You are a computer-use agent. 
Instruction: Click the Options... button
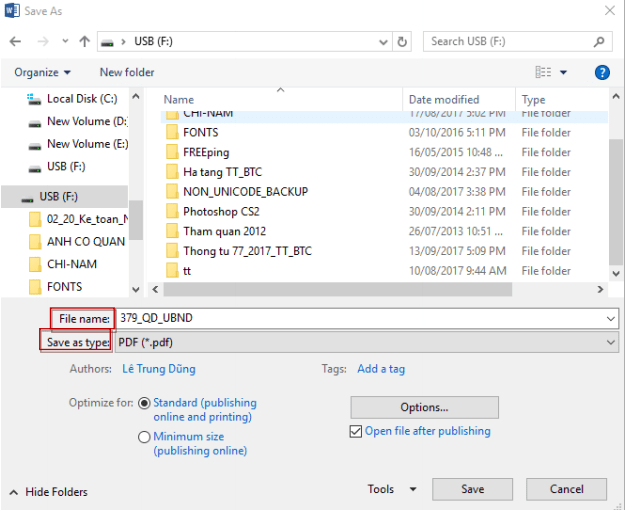424,407
